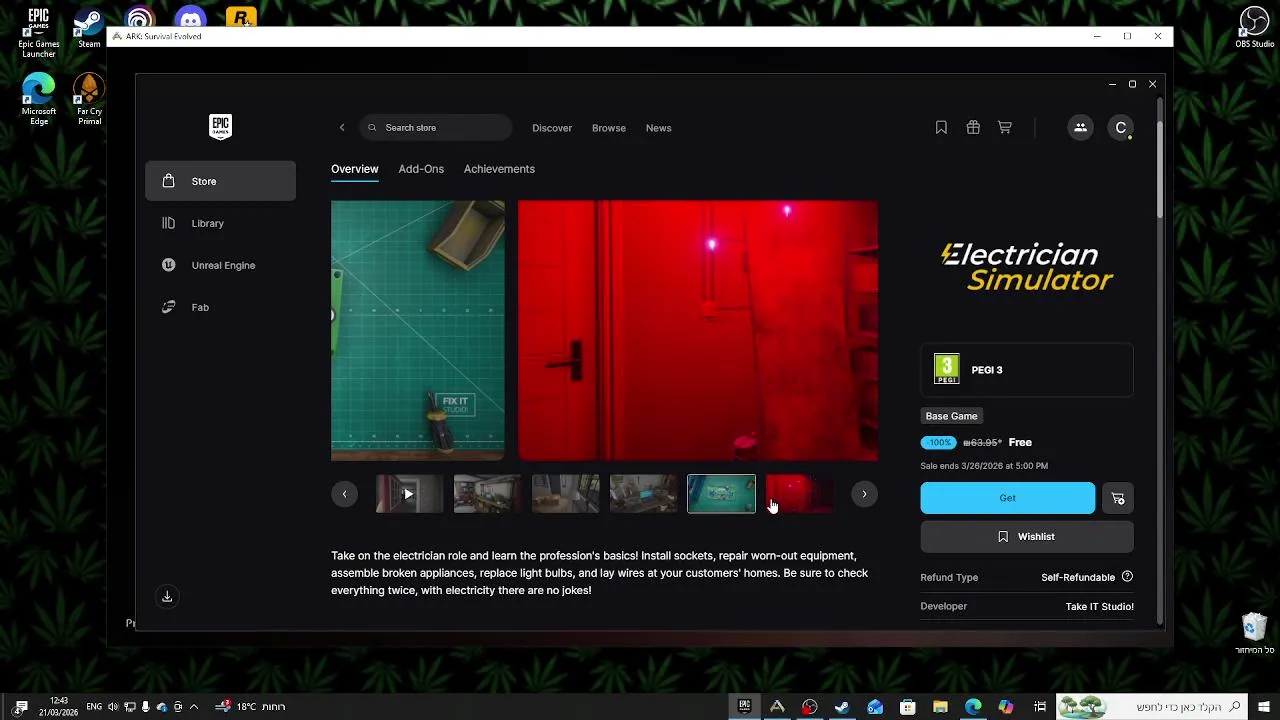This screenshot has height=720, width=1280.
Task: Open Epic Games Launcher desktop shortcut
Action: pos(39,33)
